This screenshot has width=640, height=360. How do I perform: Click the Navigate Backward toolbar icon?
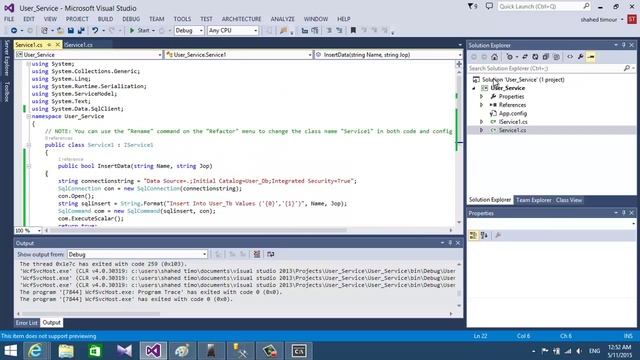(14, 31)
